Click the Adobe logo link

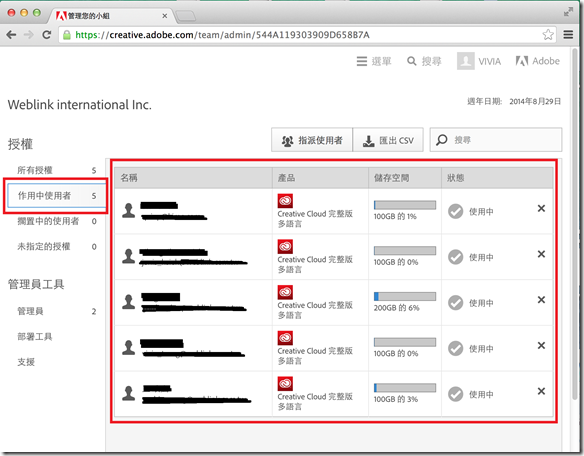[x=537, y=61]
